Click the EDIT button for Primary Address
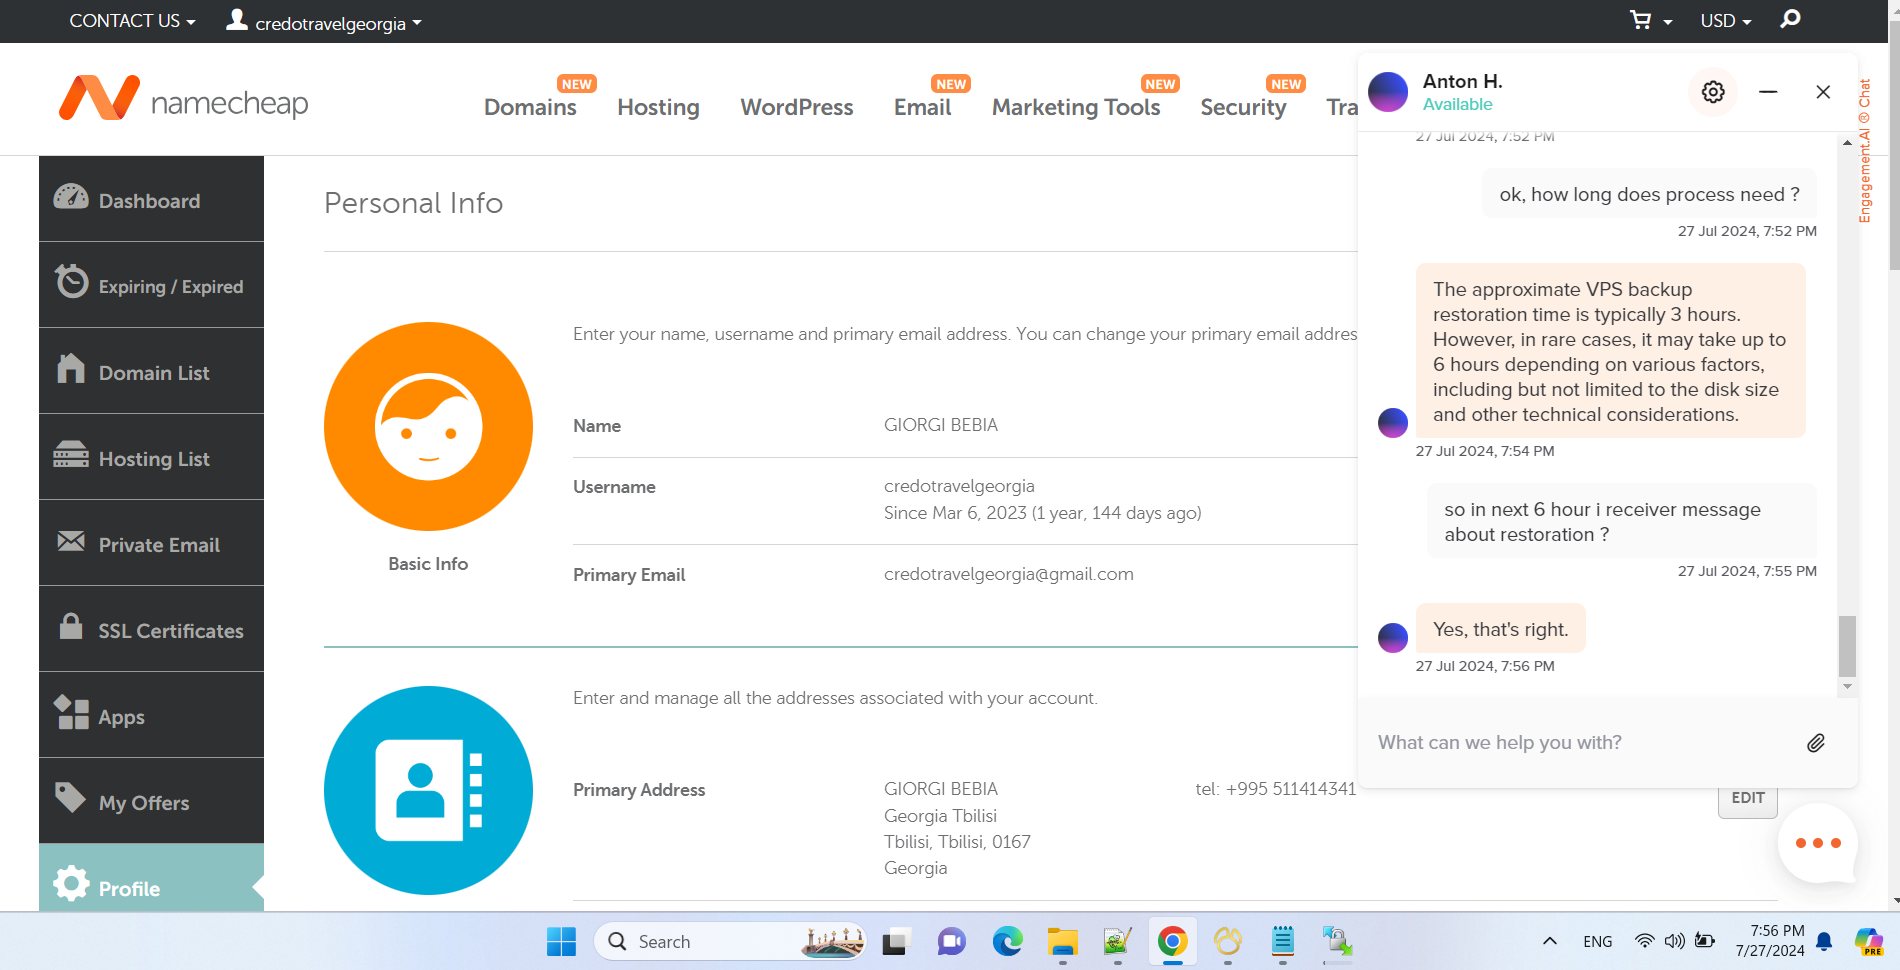This screenshot has width=1900, height=970. [x=1747, y=799]
